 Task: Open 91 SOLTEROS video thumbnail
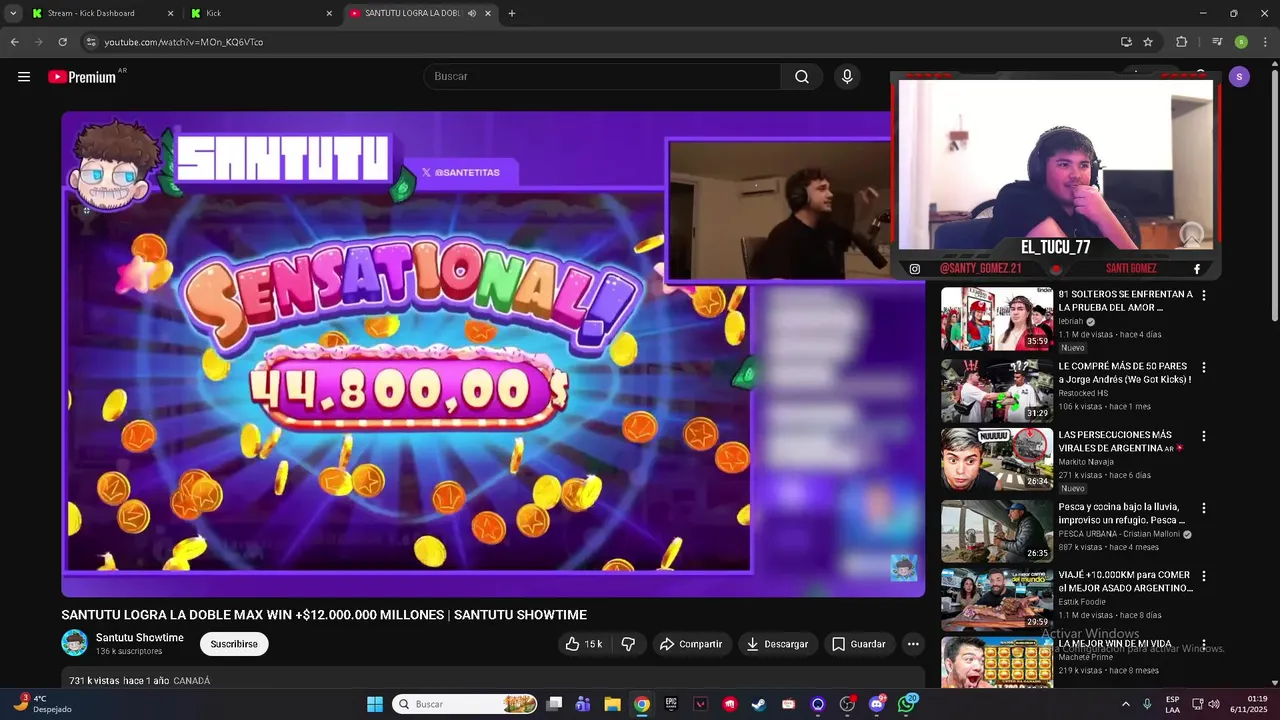[x=996, y=319]
